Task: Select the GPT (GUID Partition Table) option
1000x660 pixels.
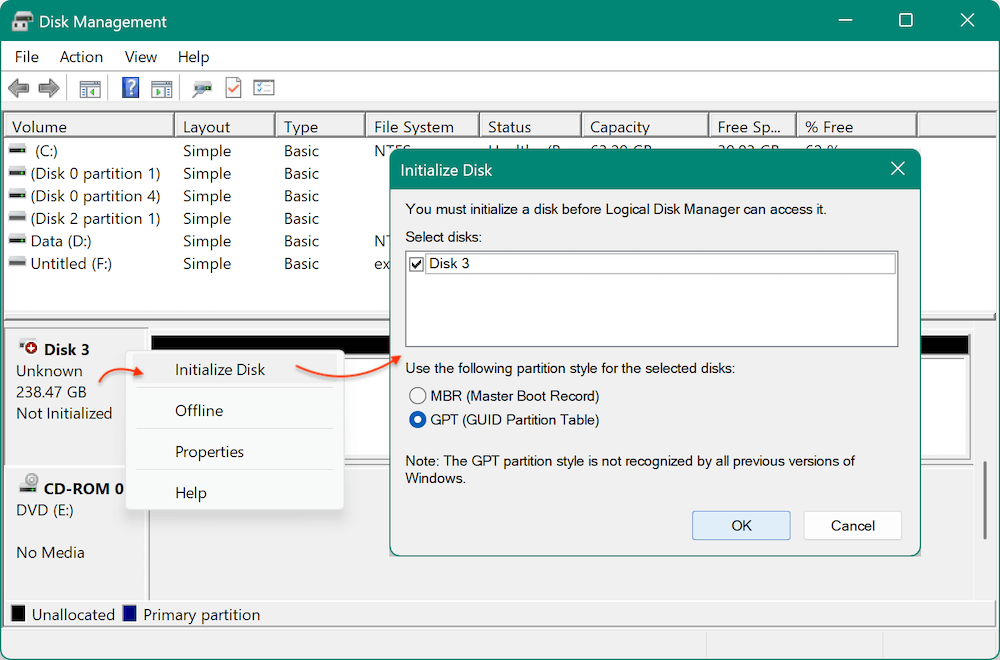Action: (x=418, y=419)
